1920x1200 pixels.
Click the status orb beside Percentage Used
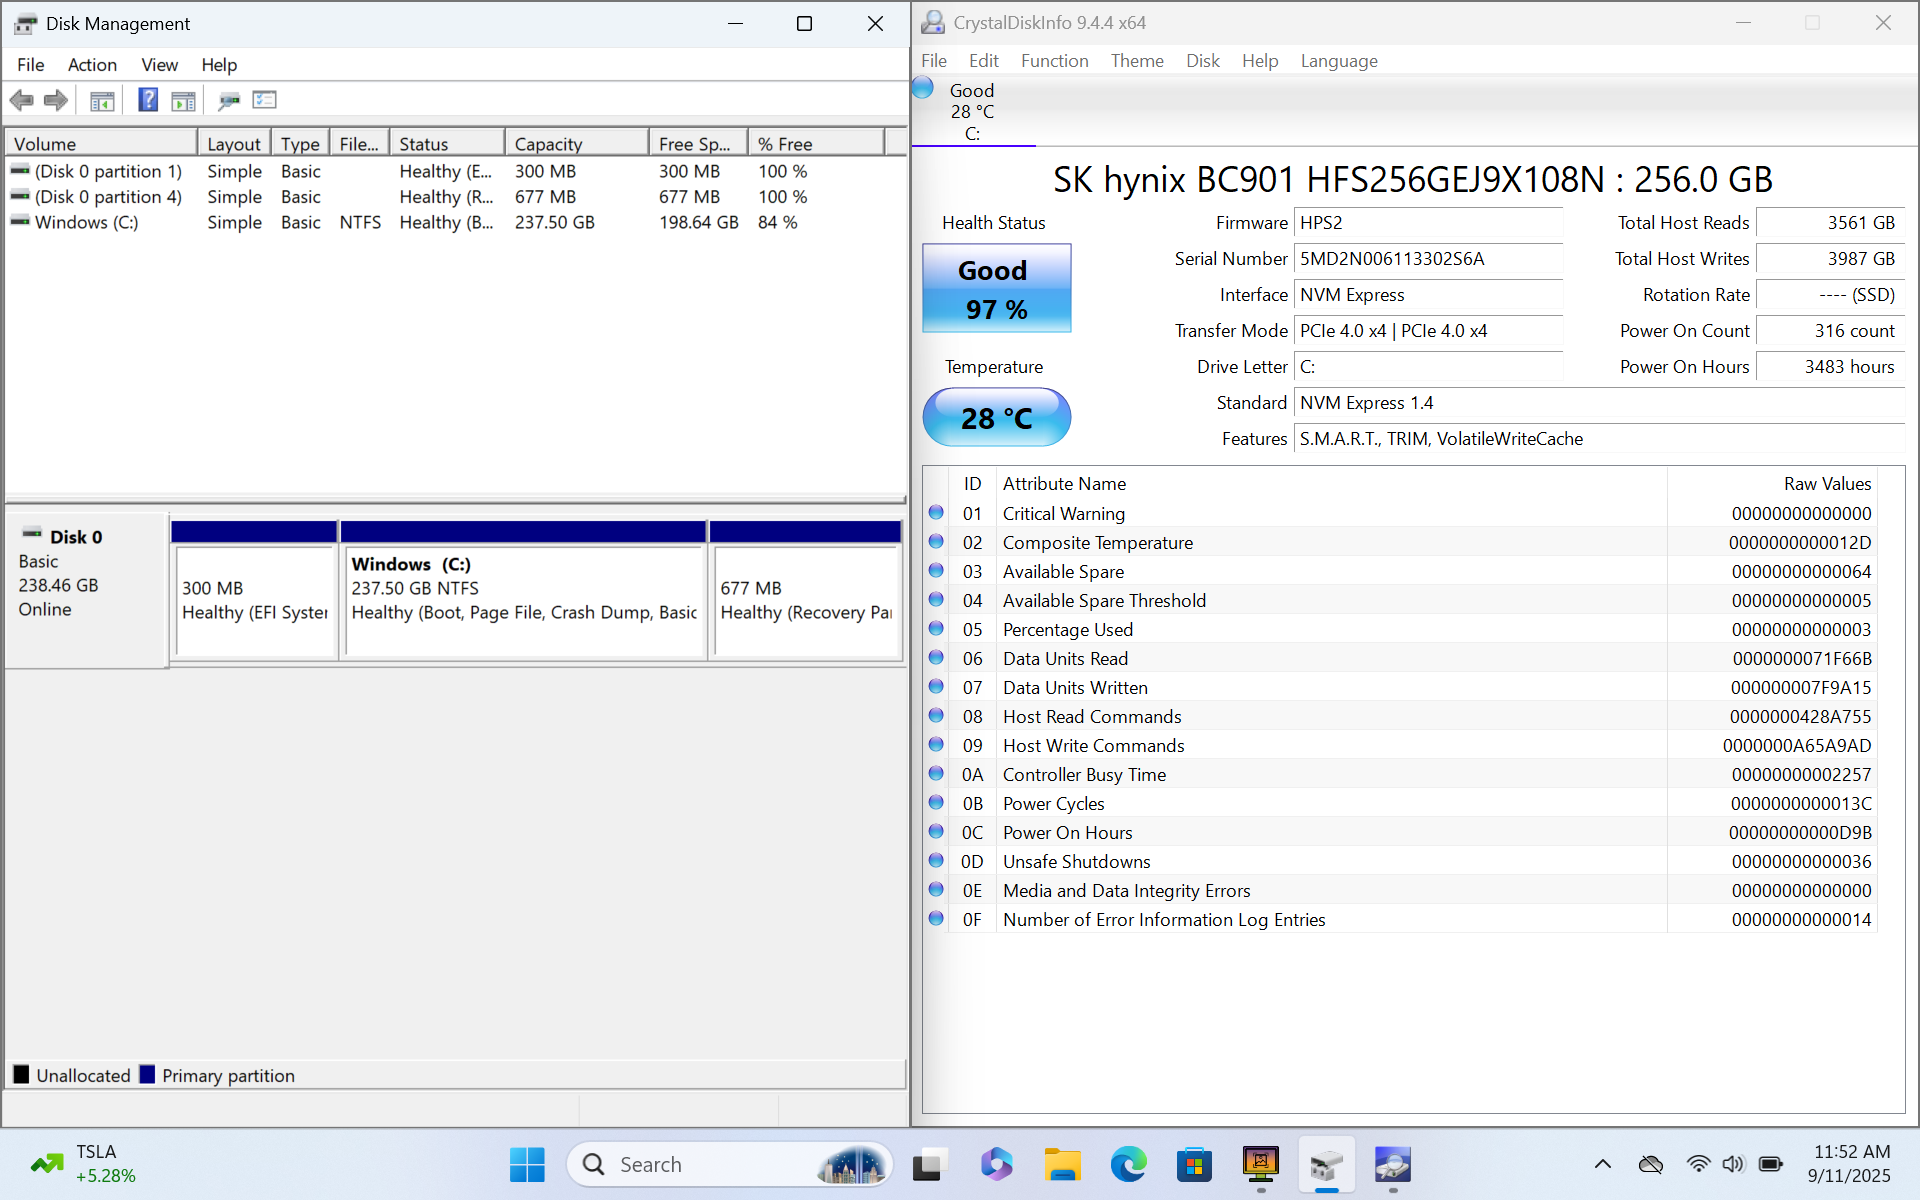[936, 628]
